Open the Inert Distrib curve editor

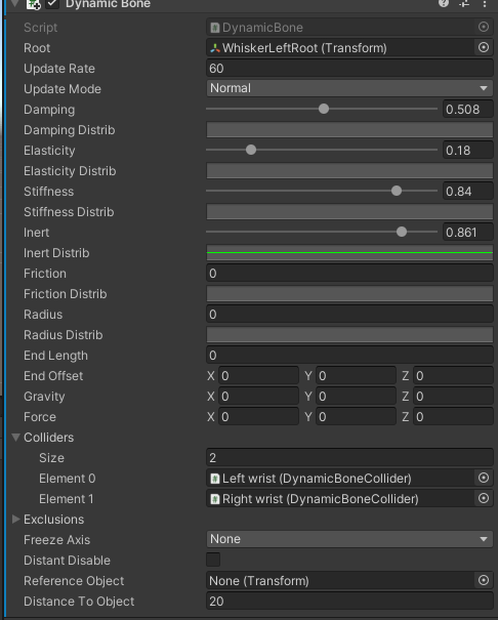click(350, 253)
